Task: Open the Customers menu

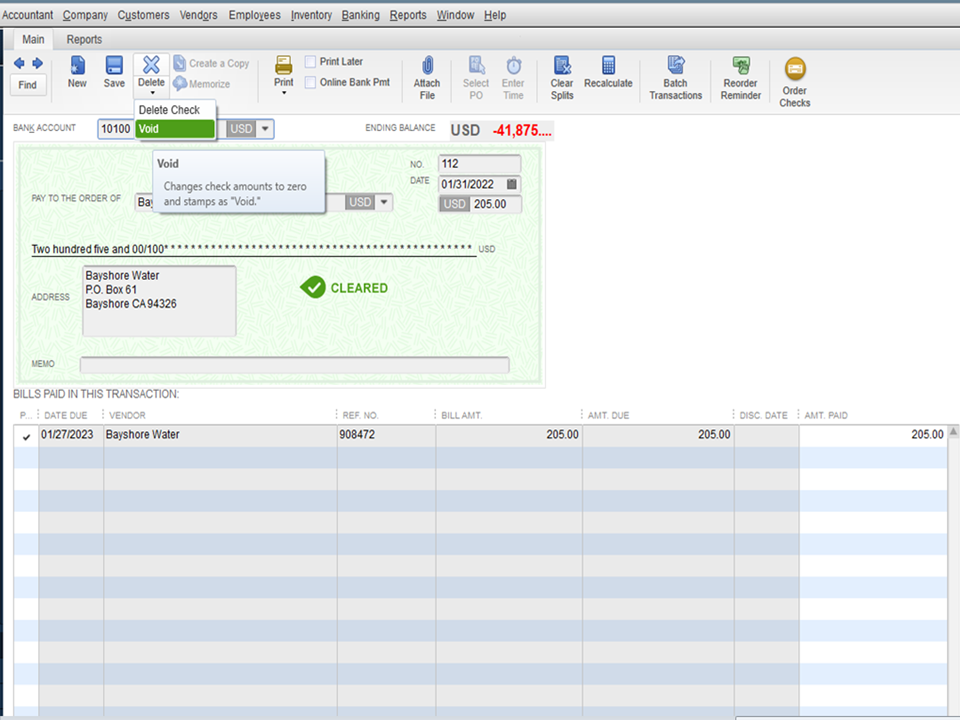Action: [143, 15]
